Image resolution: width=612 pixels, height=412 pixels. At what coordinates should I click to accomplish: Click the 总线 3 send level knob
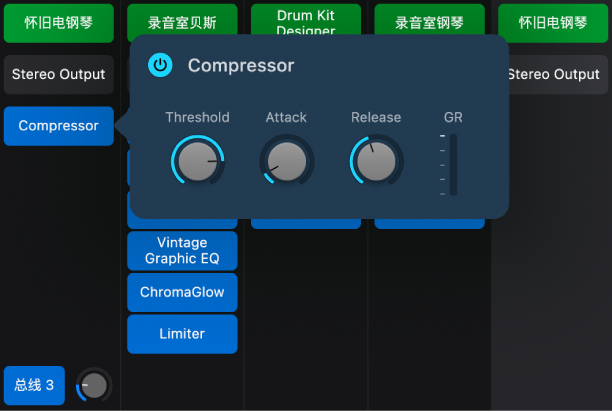pyautogui.click(x=94, y=385)
